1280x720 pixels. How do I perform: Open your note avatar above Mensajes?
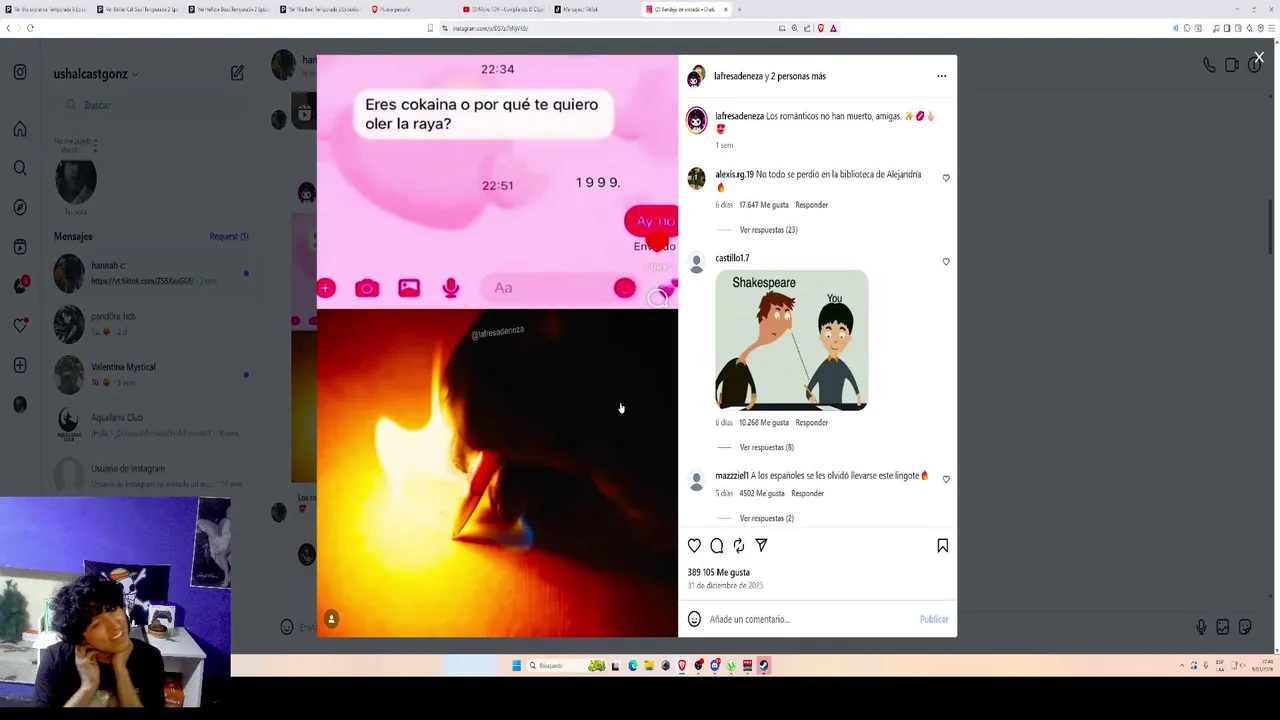(75, 181)
